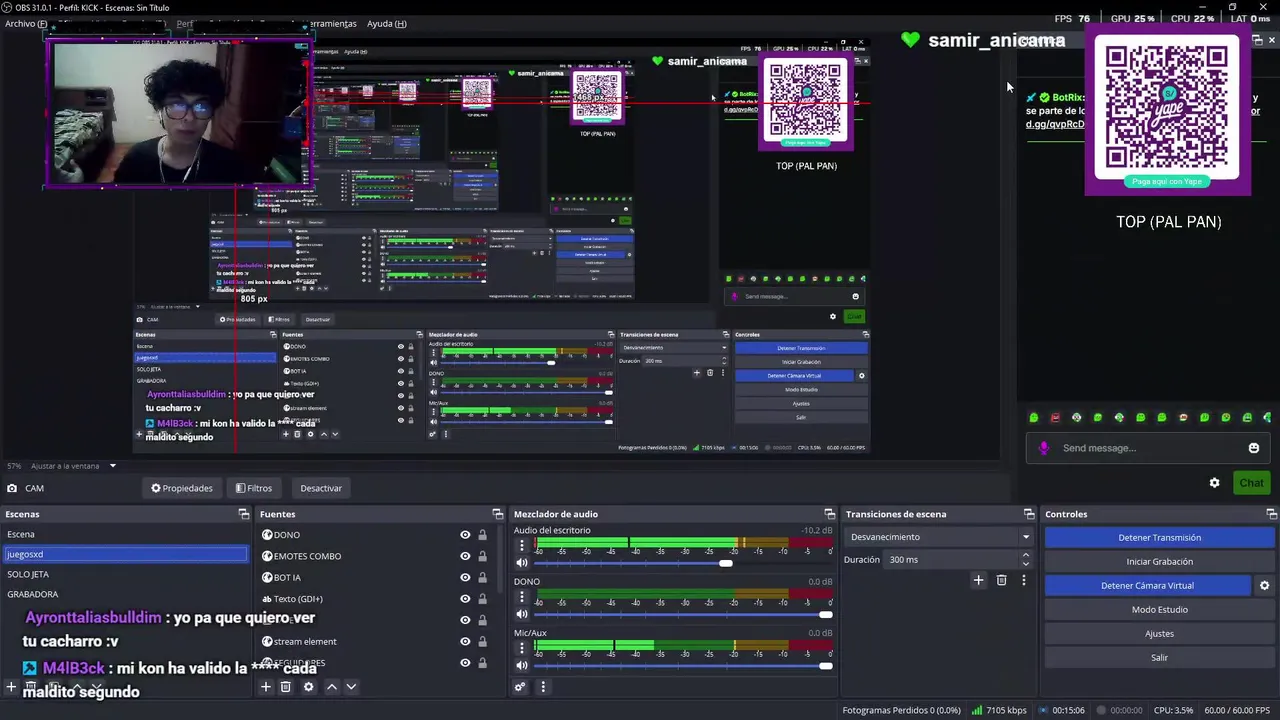The width and height of the screenshot is (1280, 720).
Task: Remove the current scene transition
Action: coord(1001,580)
